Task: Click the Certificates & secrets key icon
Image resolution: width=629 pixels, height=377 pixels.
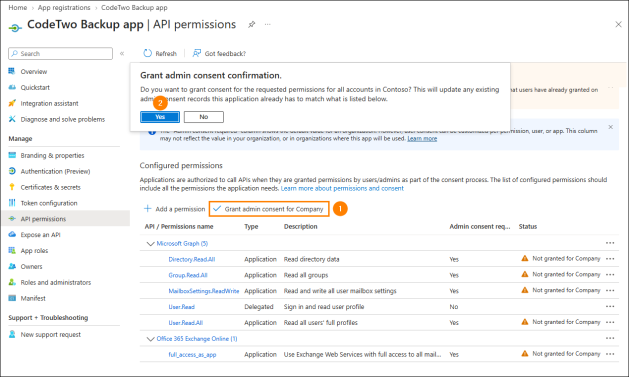Action: coord(12,187)
